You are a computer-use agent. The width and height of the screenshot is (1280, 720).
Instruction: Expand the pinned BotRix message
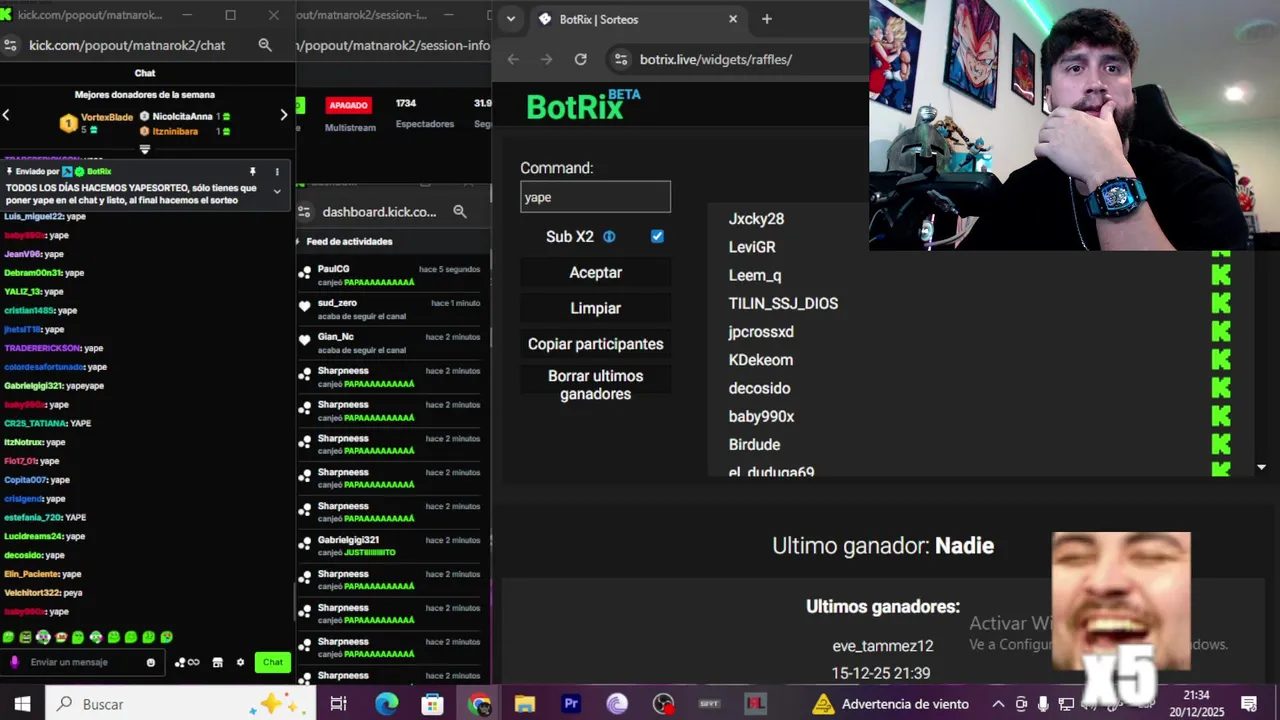point(277,191)
